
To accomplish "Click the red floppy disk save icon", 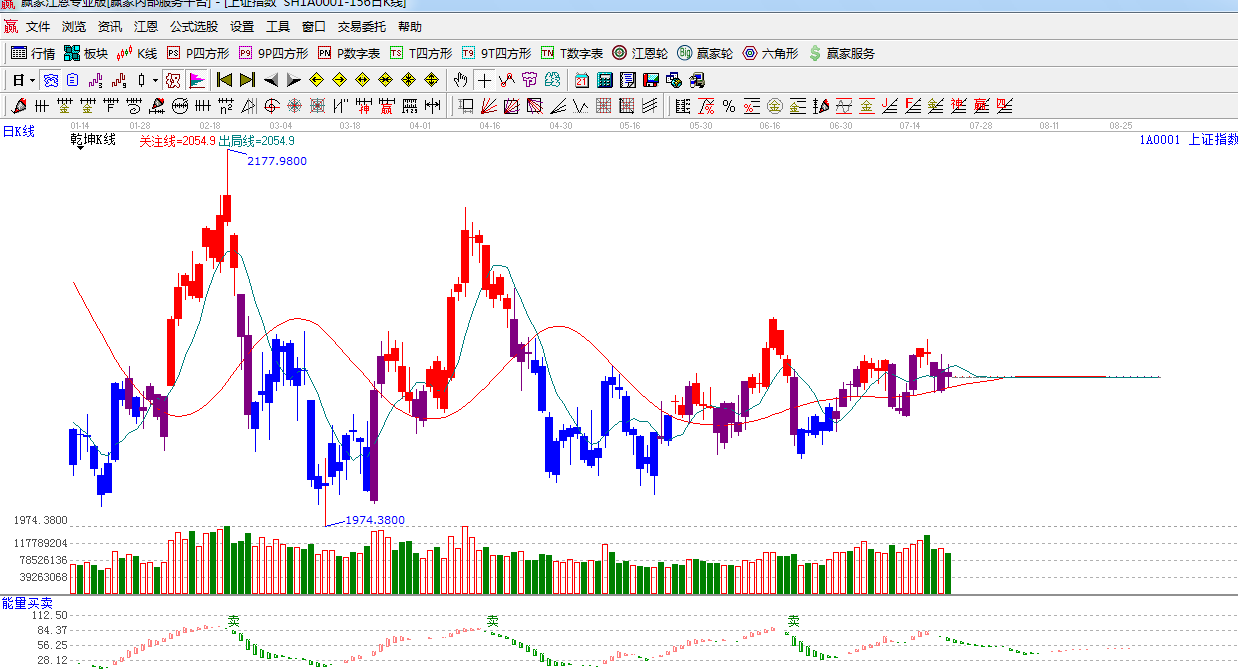I will (650, 80).
